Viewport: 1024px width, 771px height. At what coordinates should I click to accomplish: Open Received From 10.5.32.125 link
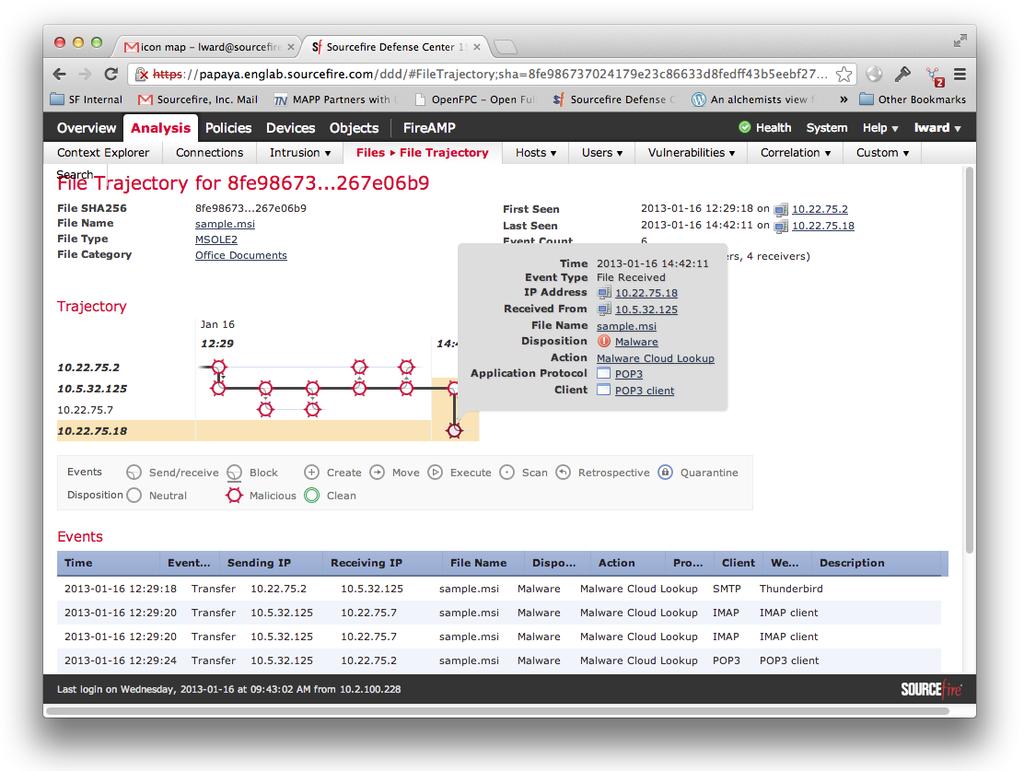click(646, 309)
